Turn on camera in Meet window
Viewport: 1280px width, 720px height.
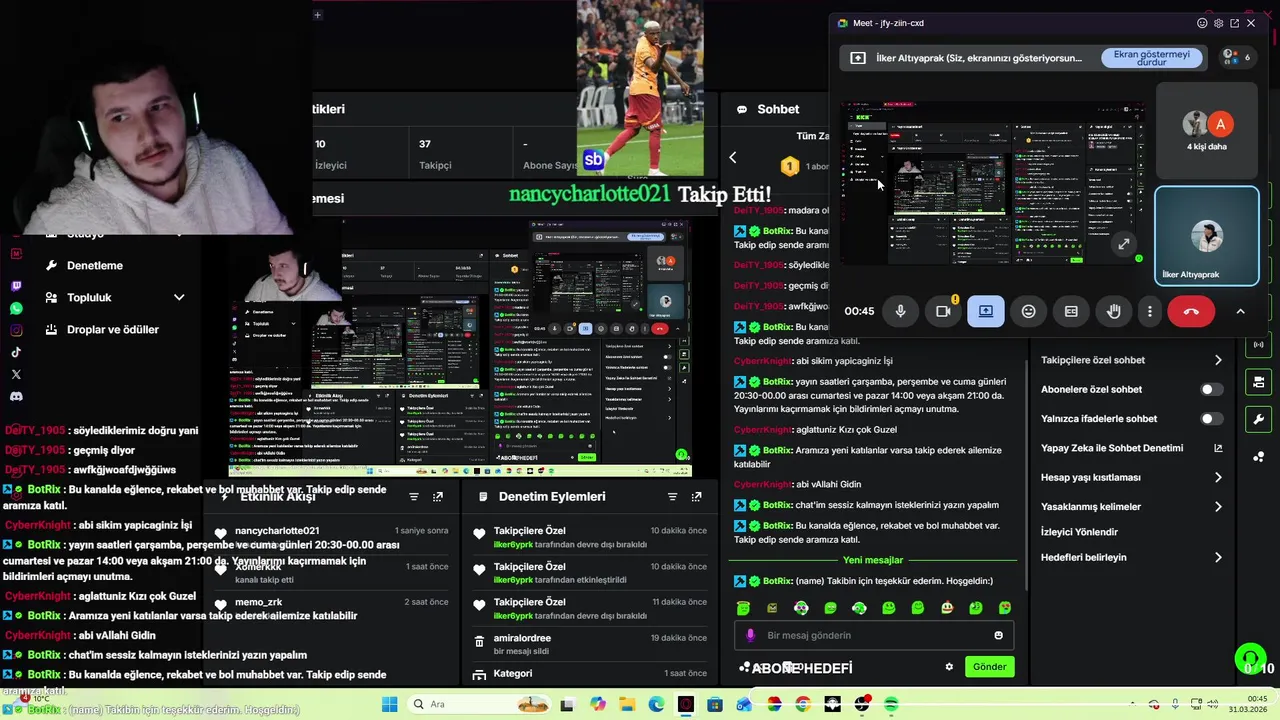942,311
